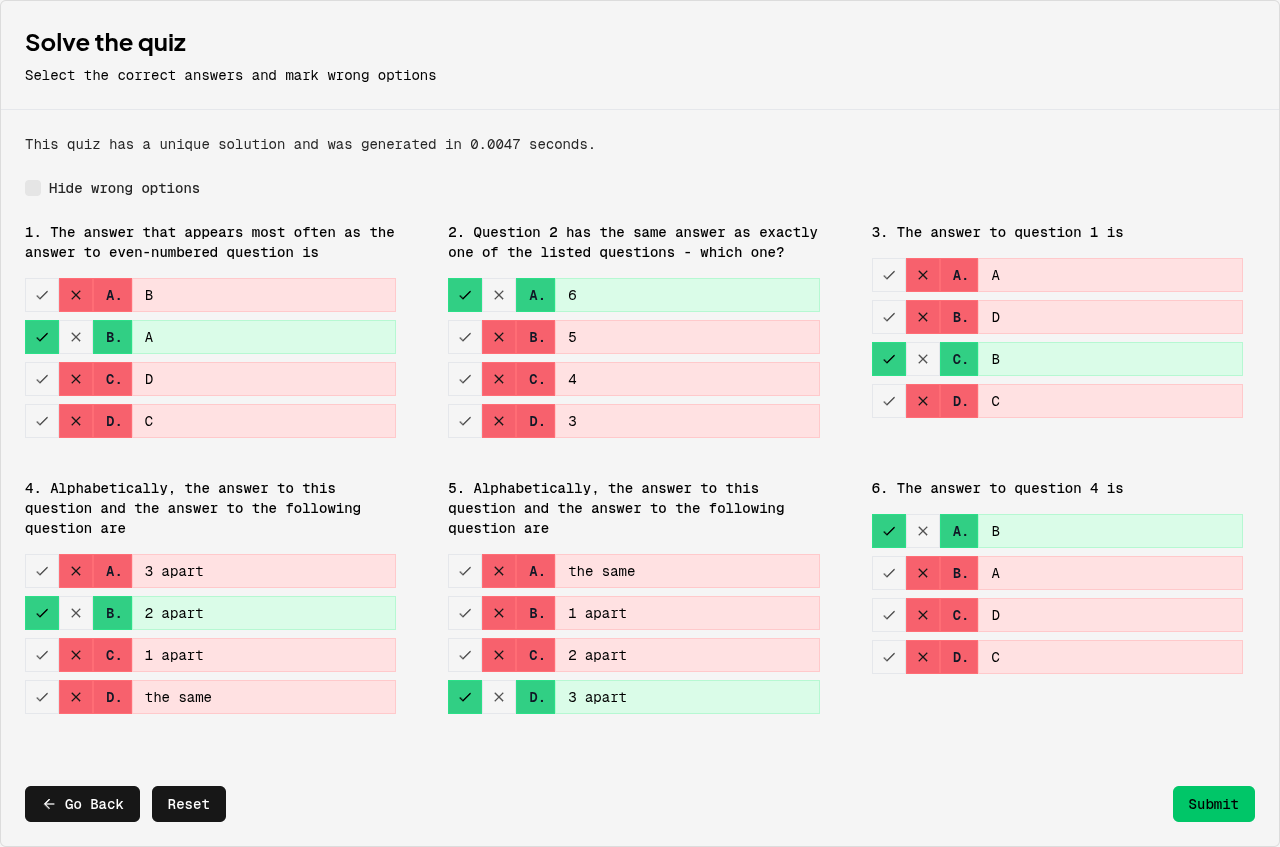Mark question 5 option A "the same" as correct
The image size is (1280, 847).
(x=465, y=571)
